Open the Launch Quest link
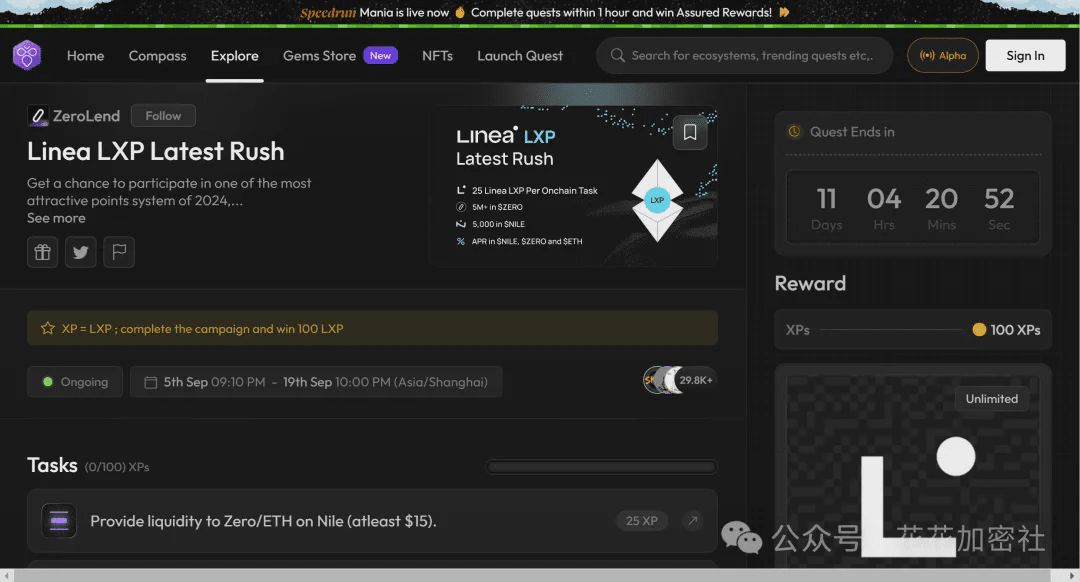This screenshot has width=1080, height=582. 520,56
